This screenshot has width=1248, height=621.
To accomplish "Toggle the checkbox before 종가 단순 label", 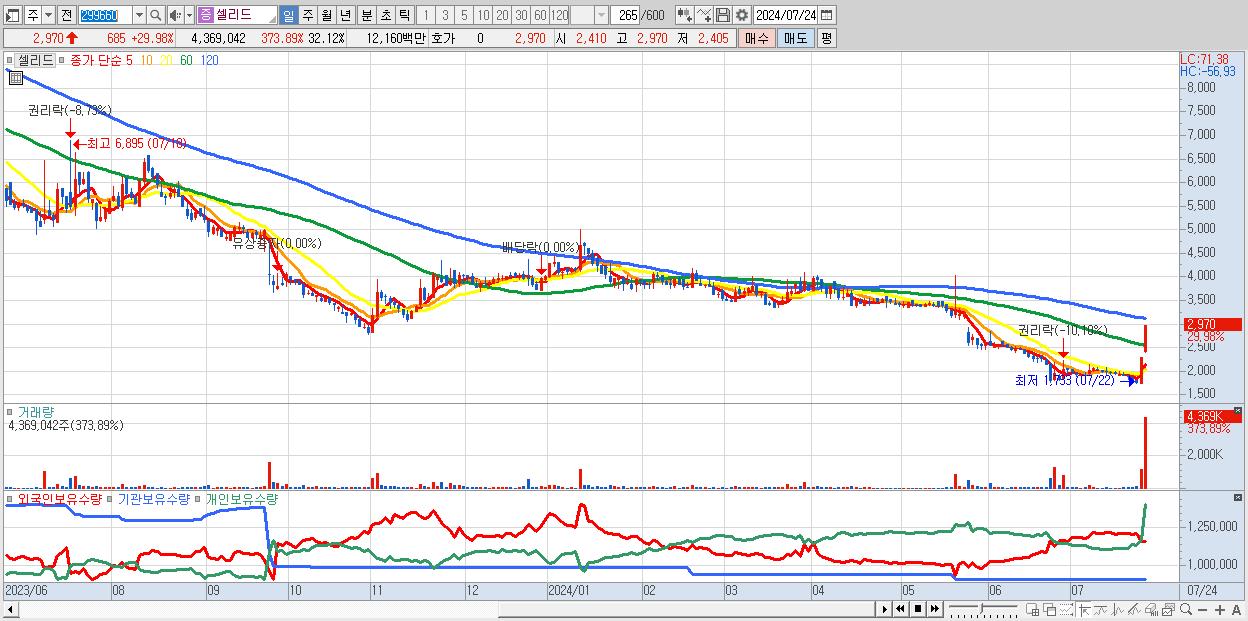I will [x=63, y=60].
